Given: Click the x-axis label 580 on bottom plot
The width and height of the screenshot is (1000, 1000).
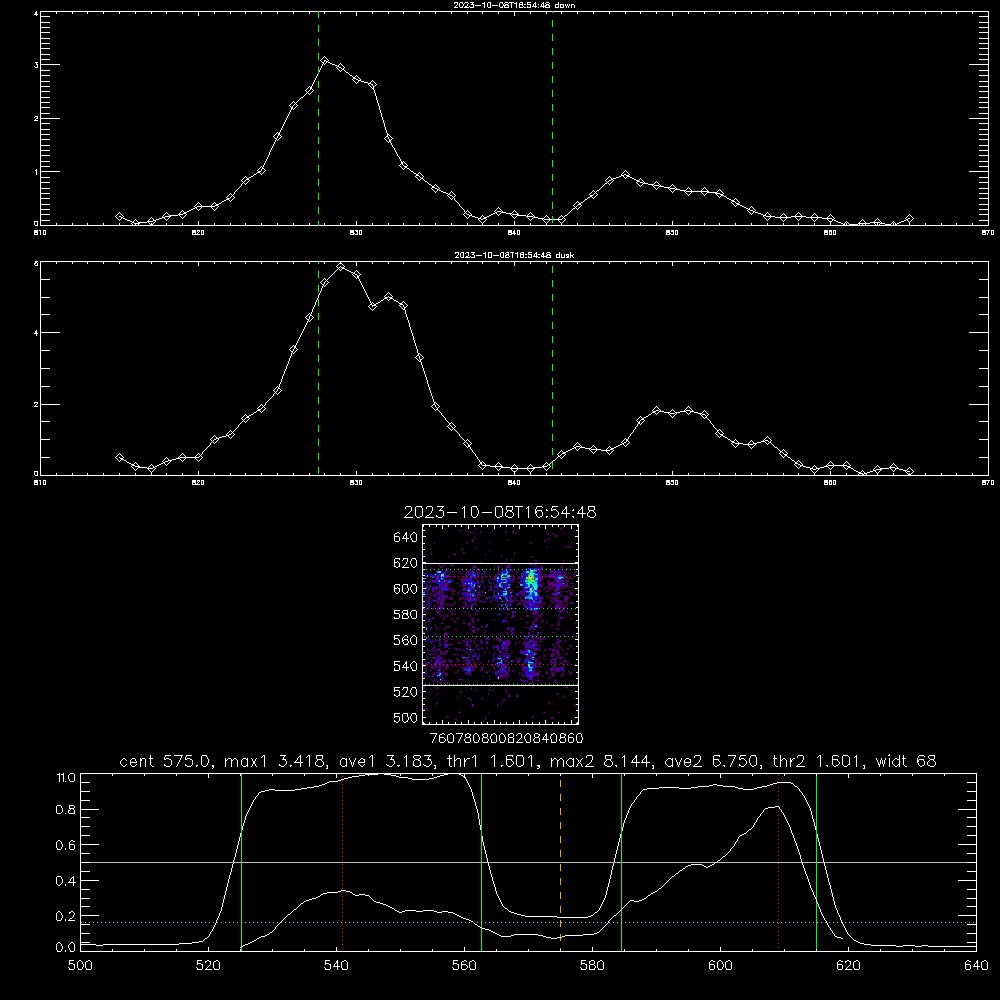Looking at the screenshot, I should (592, 966).
